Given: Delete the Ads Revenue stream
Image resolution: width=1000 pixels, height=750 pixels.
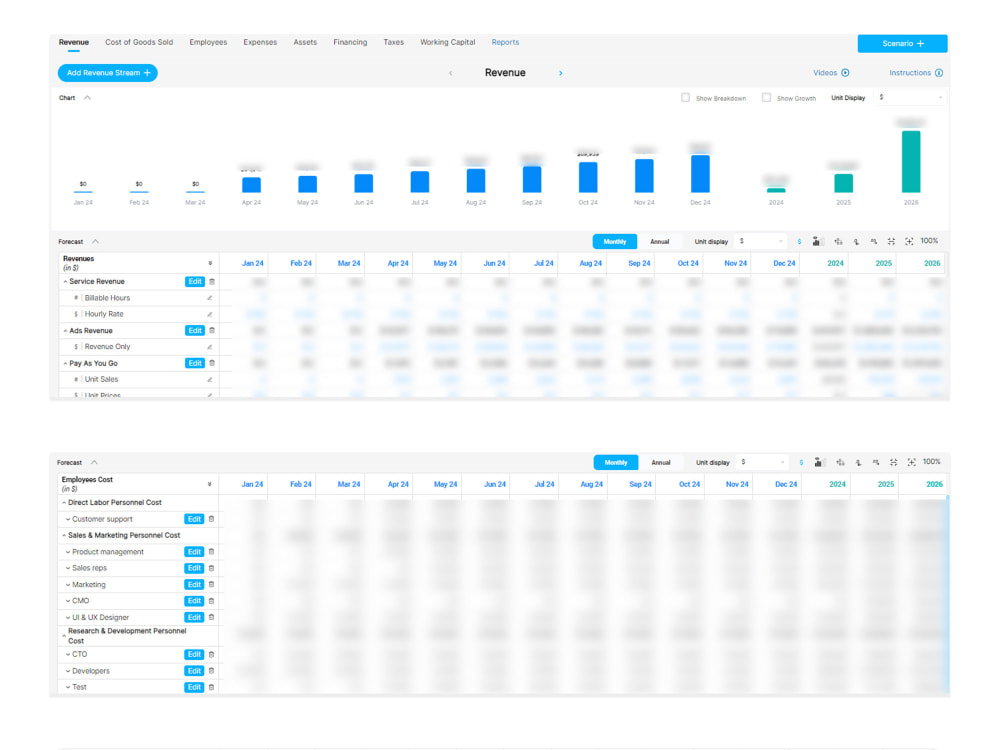Looking at the screenshot, I should pyautogui.click(x=212, y=330).
